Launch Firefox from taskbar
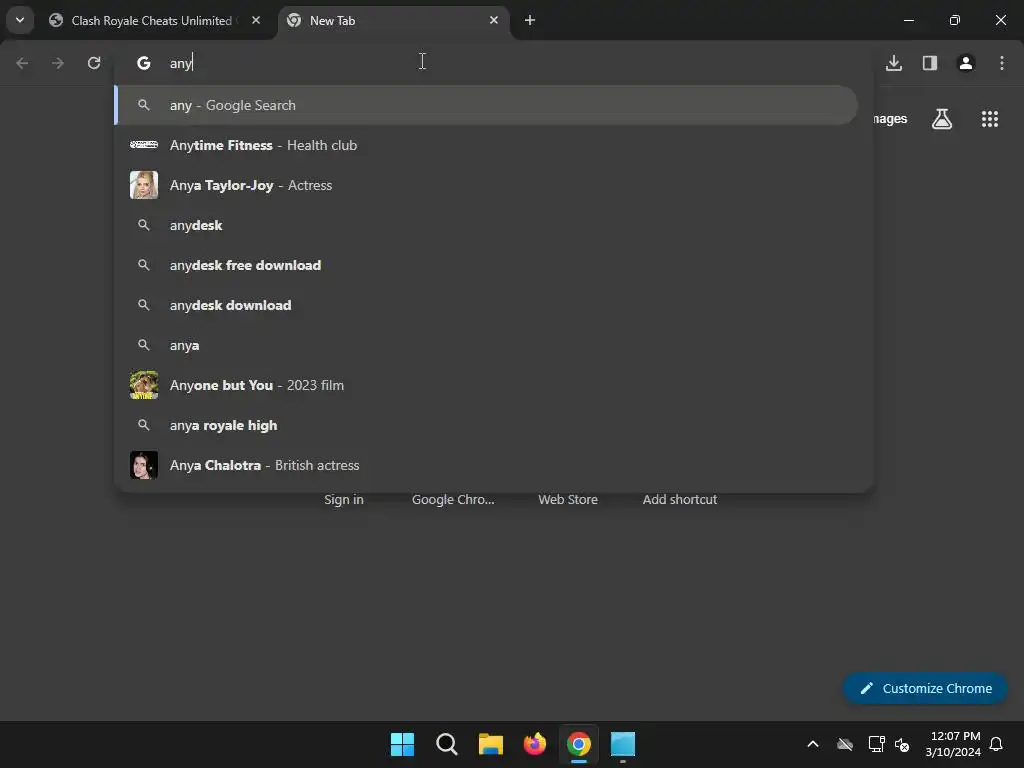1024x768 pixels. coord(535,744)
